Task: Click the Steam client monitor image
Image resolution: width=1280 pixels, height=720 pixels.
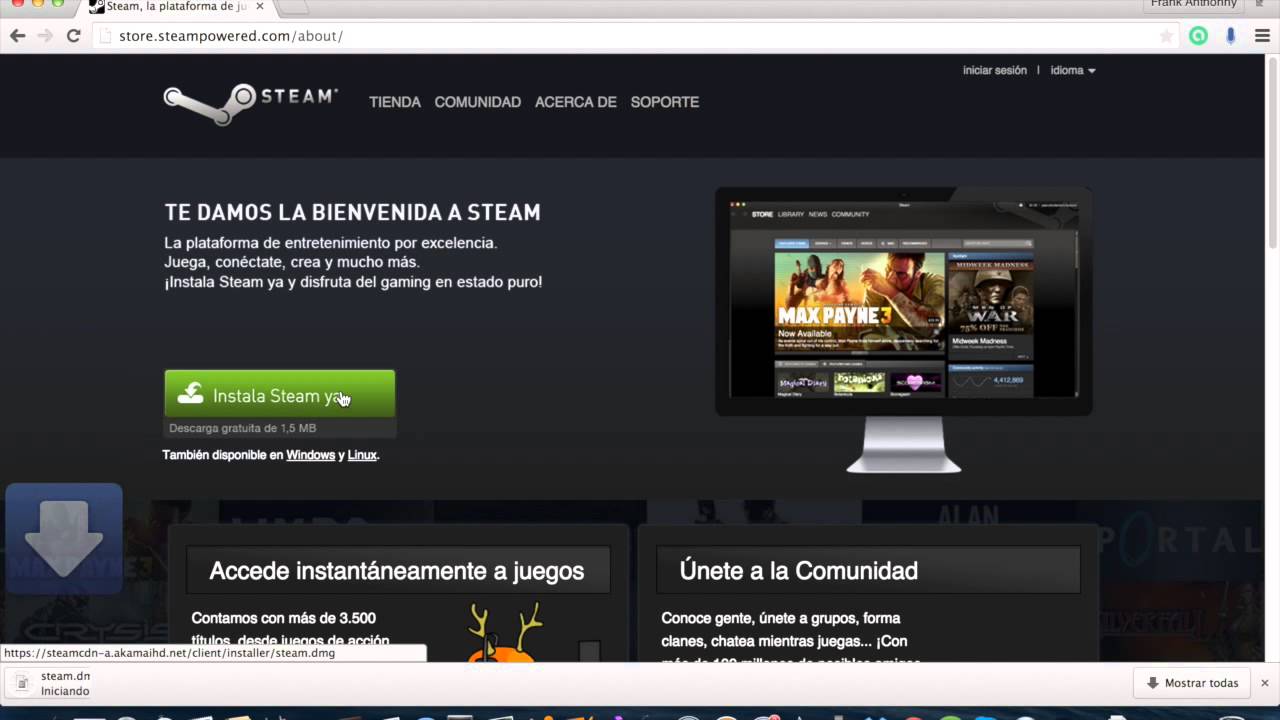Action: pyautogui.click(x=904, y=330)
